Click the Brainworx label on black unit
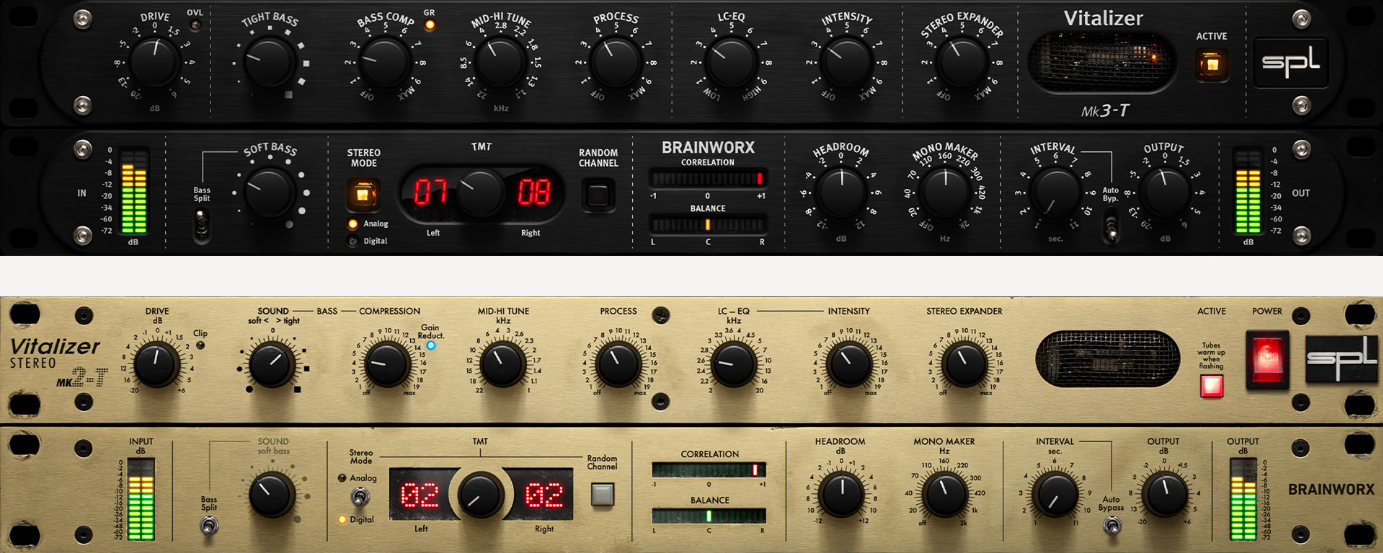The height and width of the screenshot is (553, 1383). click(x=708, y=148)
